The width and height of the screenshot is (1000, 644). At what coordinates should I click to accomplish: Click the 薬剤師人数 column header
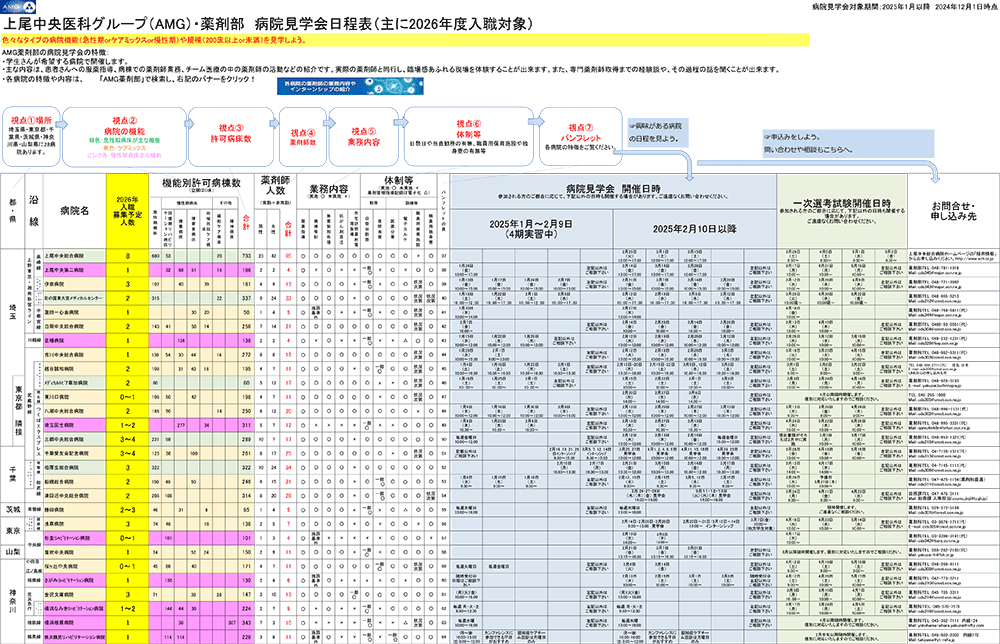click(x=276, y=189)
